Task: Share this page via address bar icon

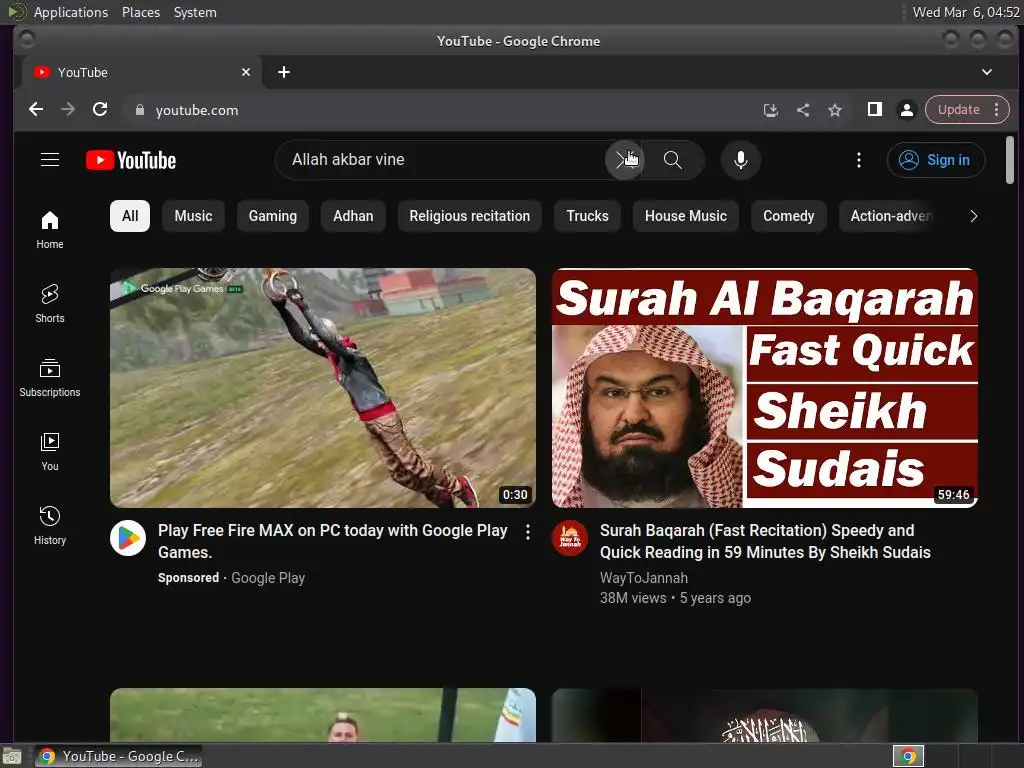Action: (803, 110)
